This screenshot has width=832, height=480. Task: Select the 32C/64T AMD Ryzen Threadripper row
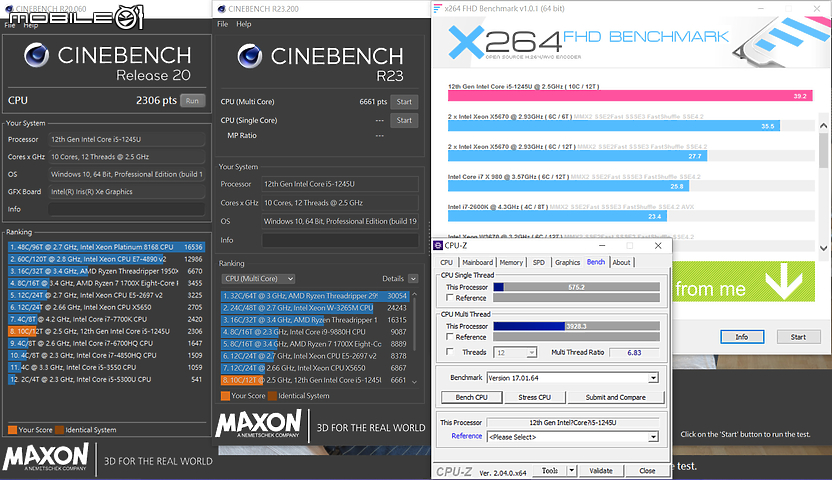(x=315, y=296)
